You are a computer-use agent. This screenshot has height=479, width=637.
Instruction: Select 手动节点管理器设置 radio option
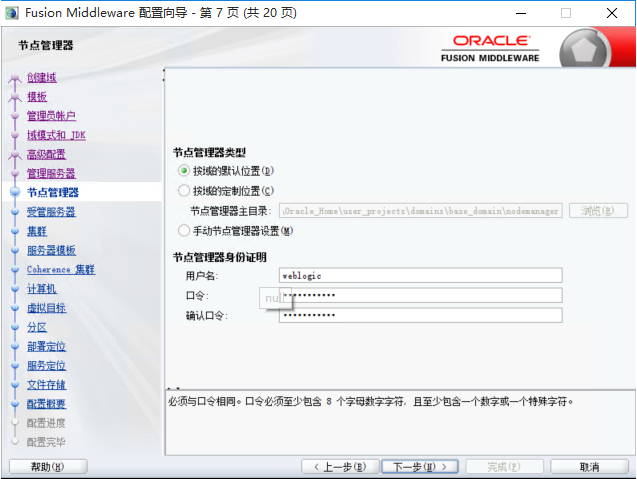coord(184,231)
